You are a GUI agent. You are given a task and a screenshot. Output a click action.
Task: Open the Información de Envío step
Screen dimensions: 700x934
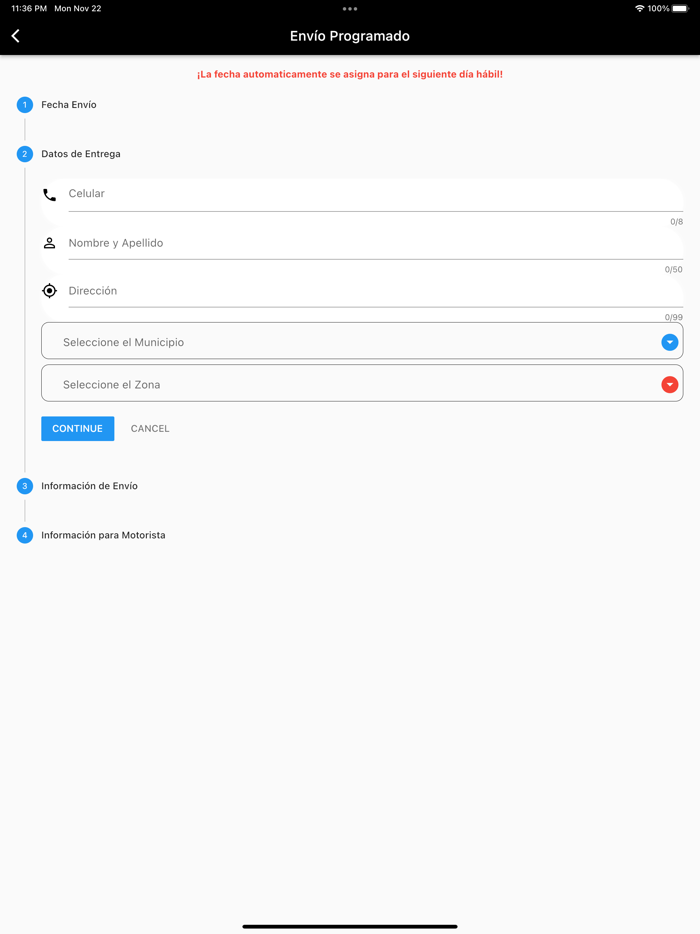pyautogui.click(x=90, y=486)
